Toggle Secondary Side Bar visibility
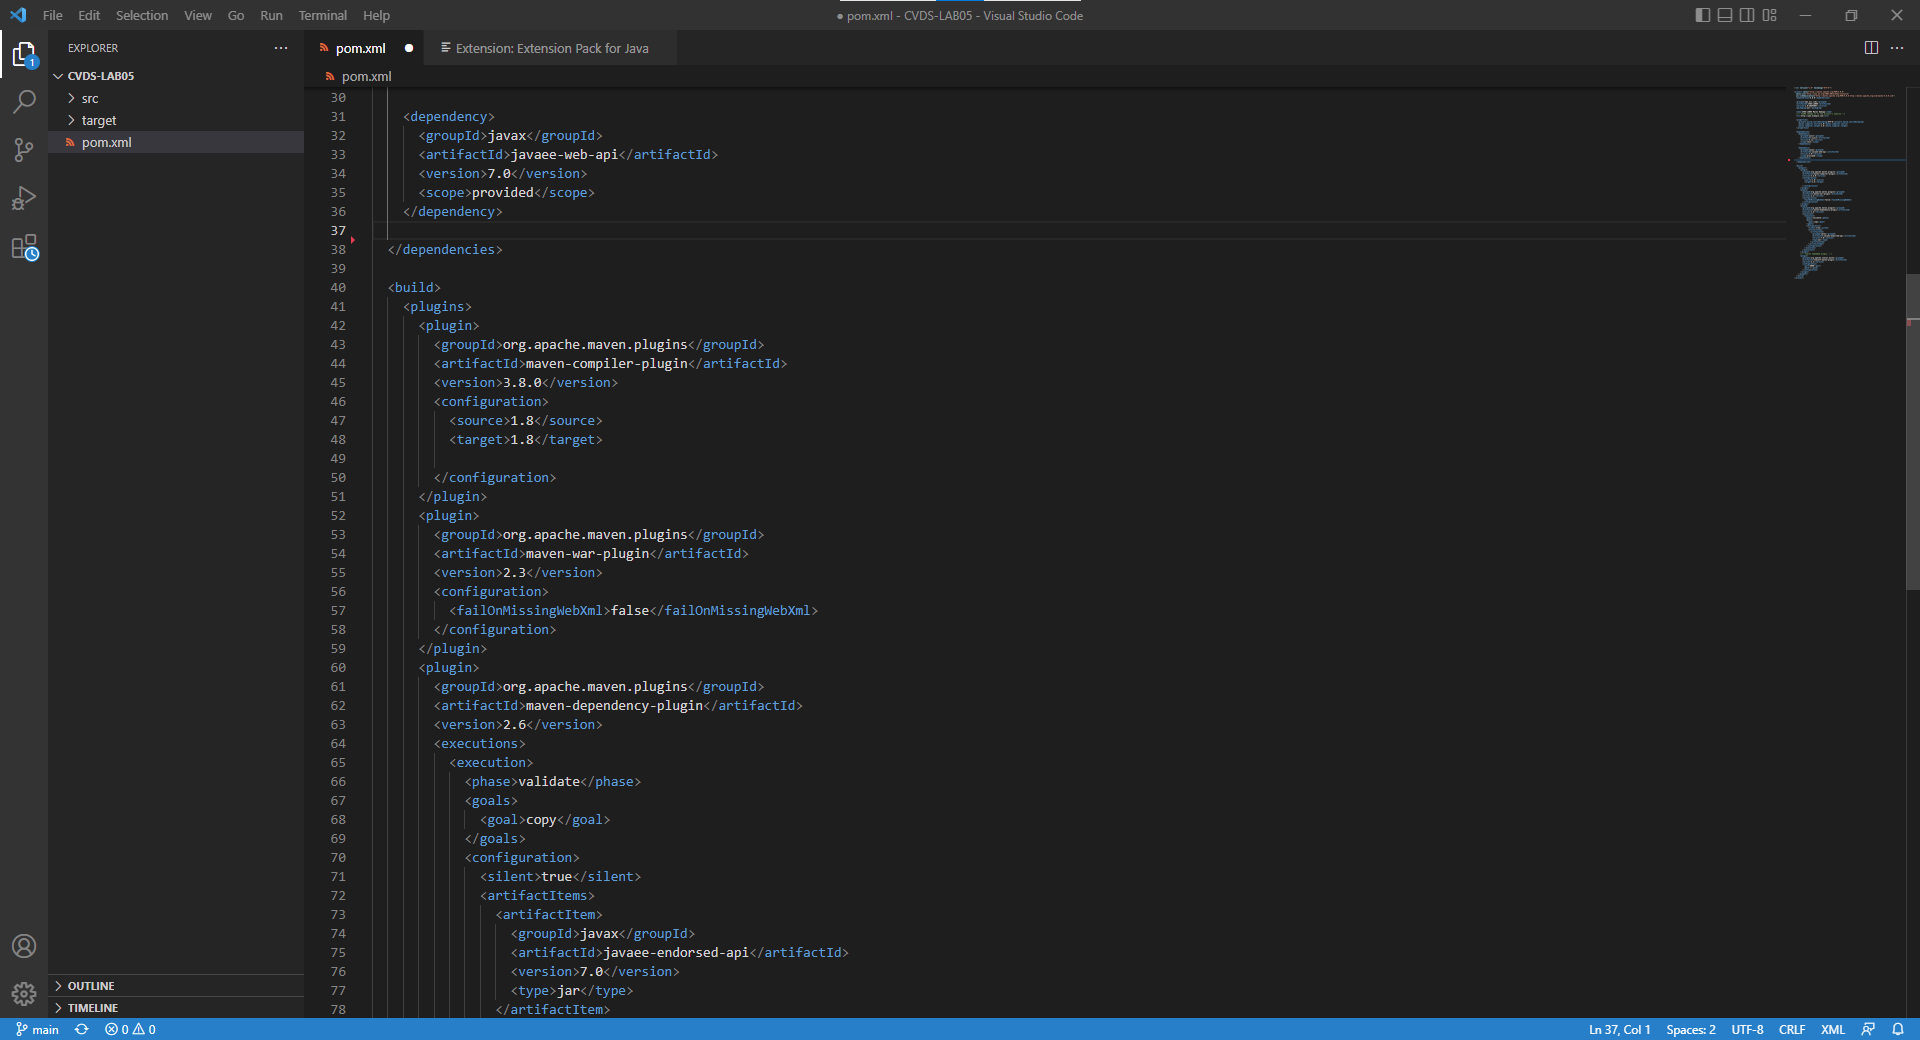1920x1040 pixels. pos(1747,15)
